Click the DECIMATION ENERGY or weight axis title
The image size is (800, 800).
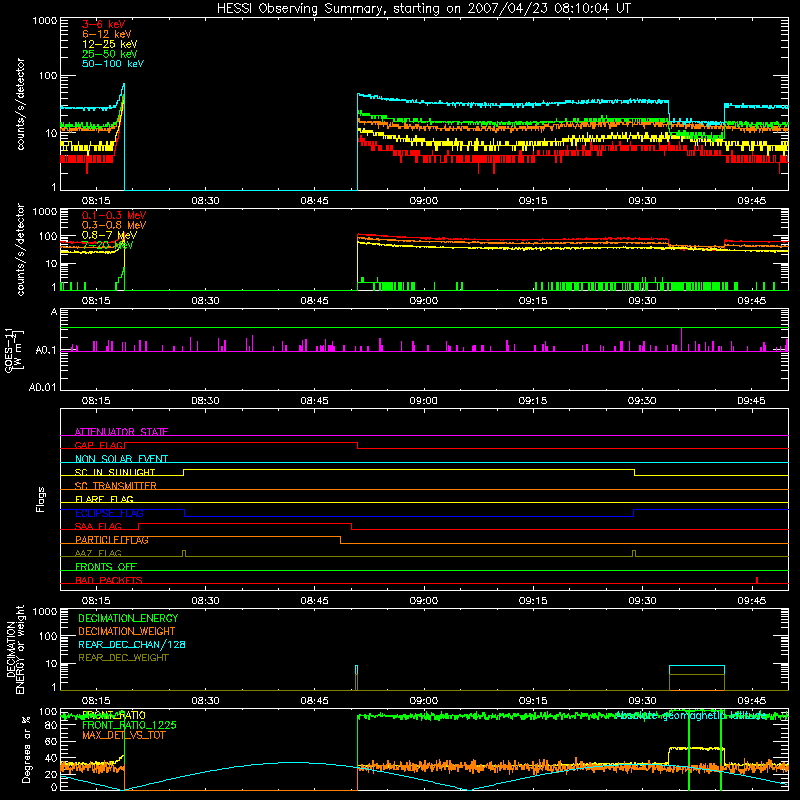pos(15,649)
